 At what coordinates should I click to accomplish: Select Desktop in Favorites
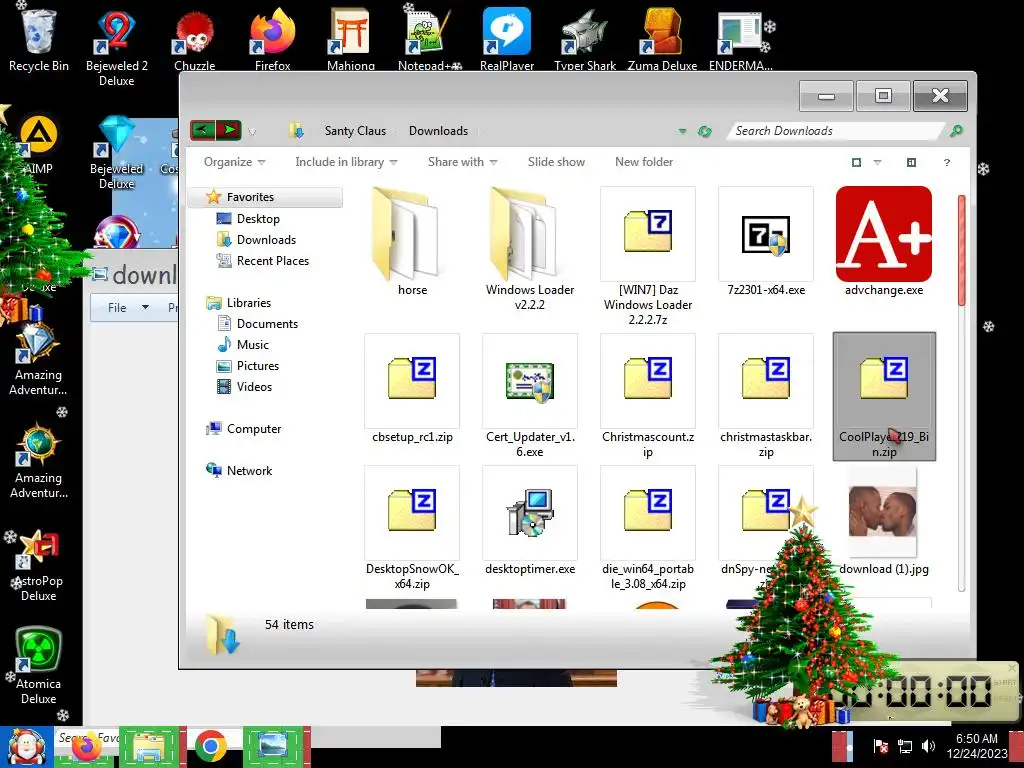(x=257, y=219)
